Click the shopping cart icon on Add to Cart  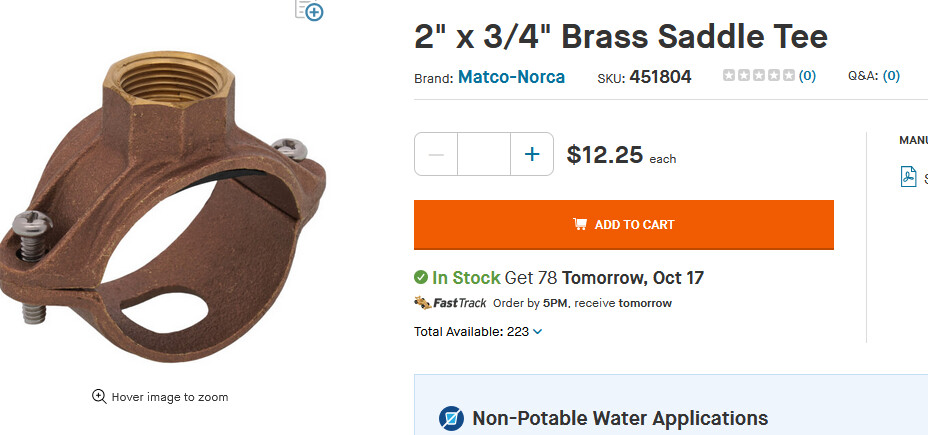580,224
